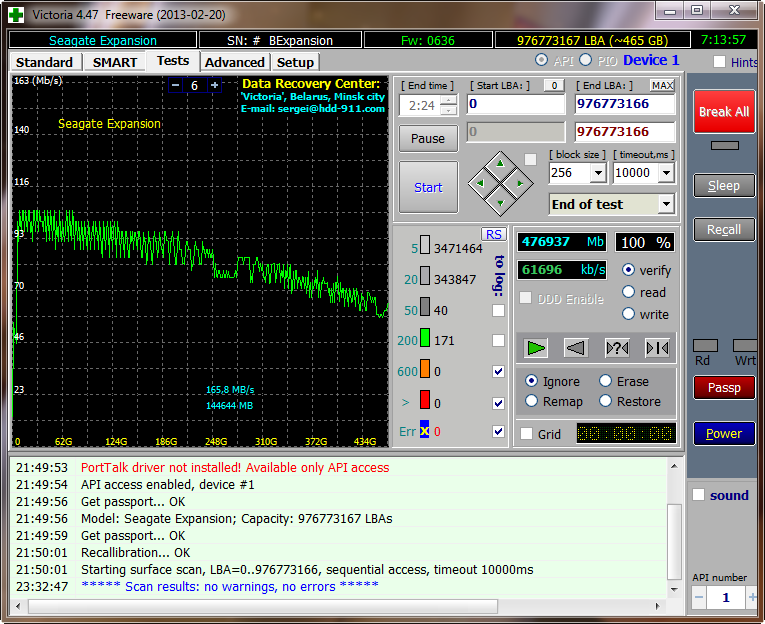
Task: Click the up arrow on diamond navigator
Action: (500, 164)
